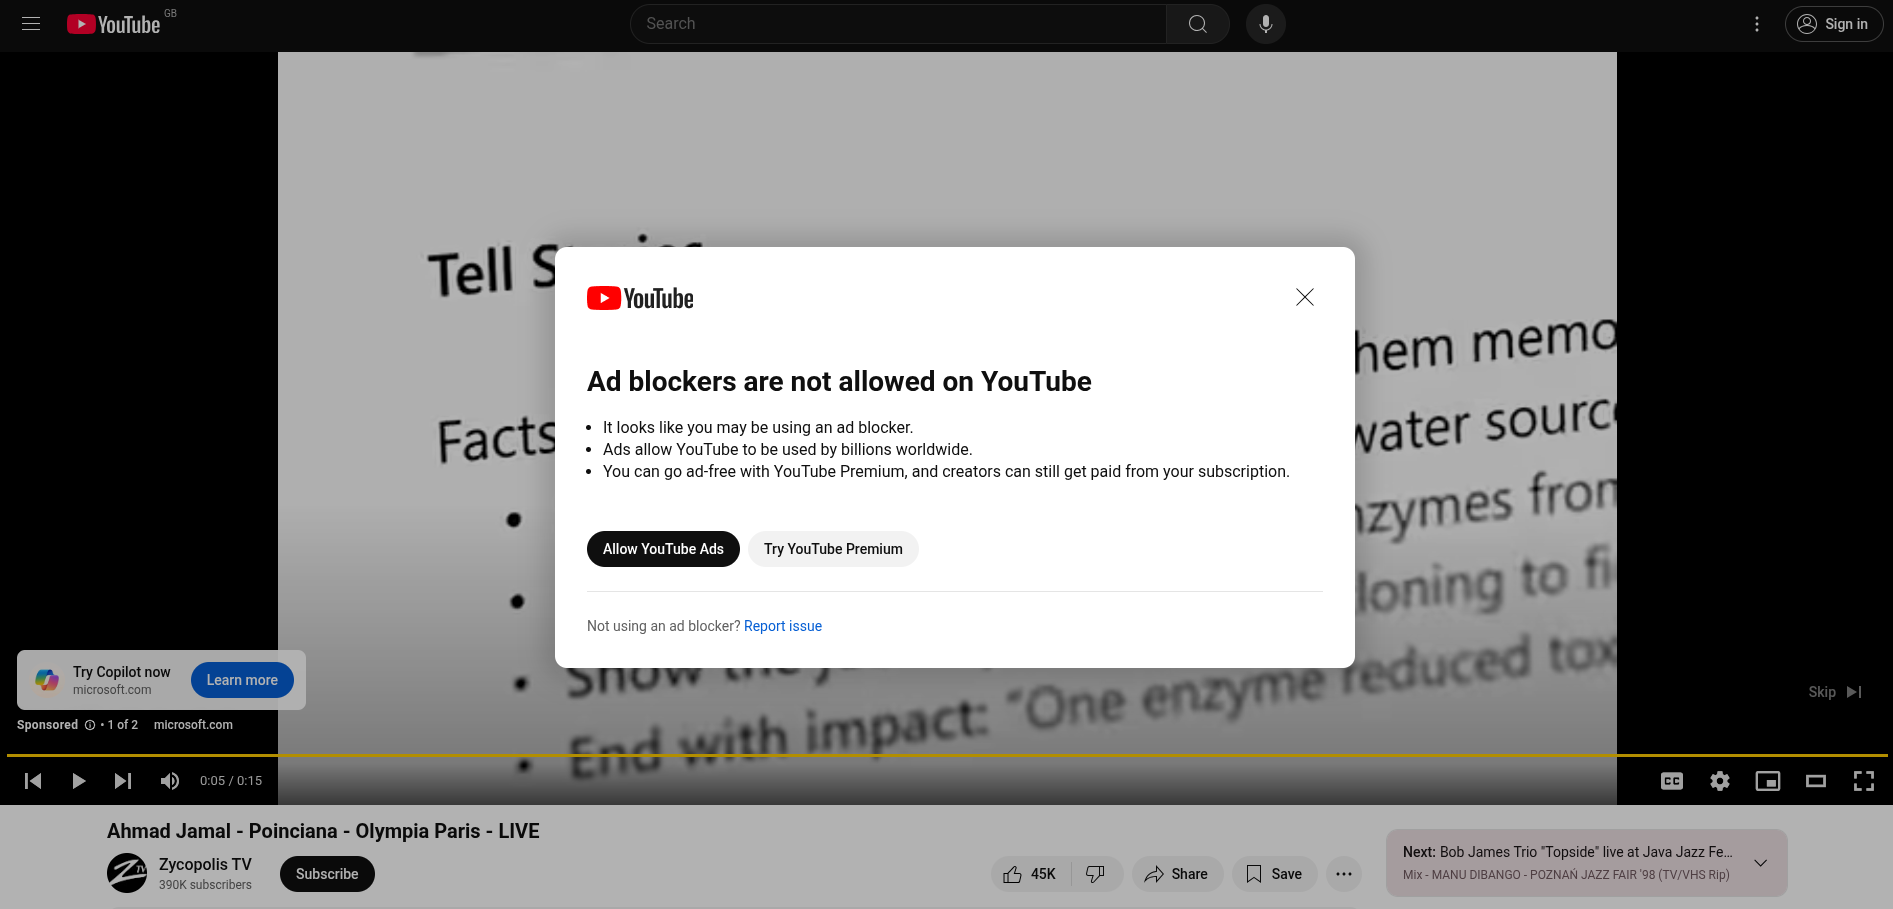Image resolution: width=1893 pixels, height=909 pixels.
Task: Open the Zycopolis TV channel name
Action: pos(205,864)
